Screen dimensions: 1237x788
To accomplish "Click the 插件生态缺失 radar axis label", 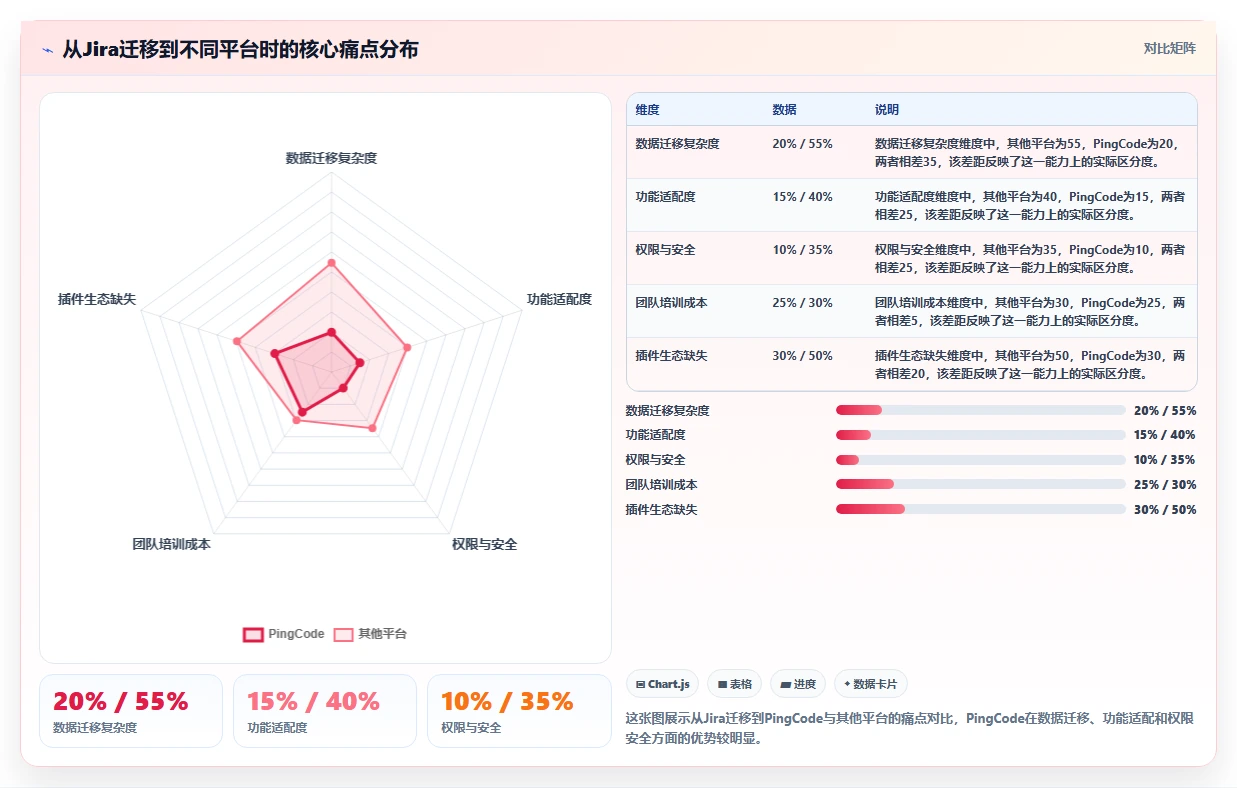I will pos(97,299).
